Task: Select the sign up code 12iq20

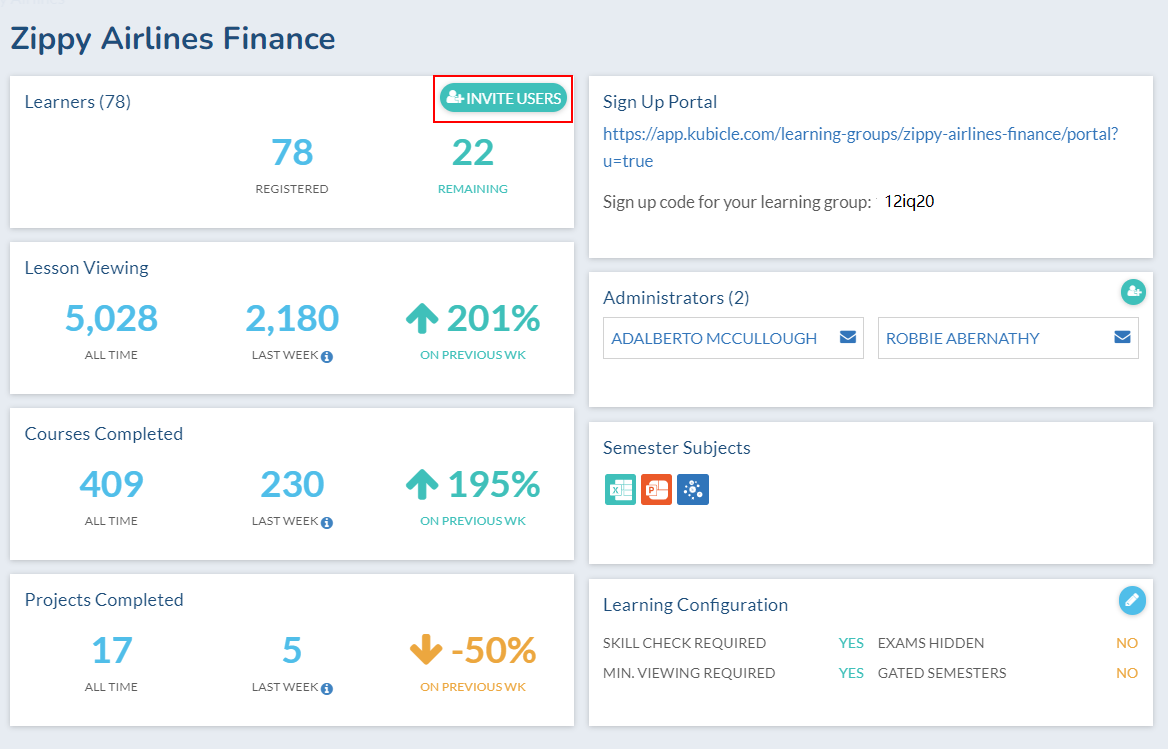Action: tap(909, 201)
